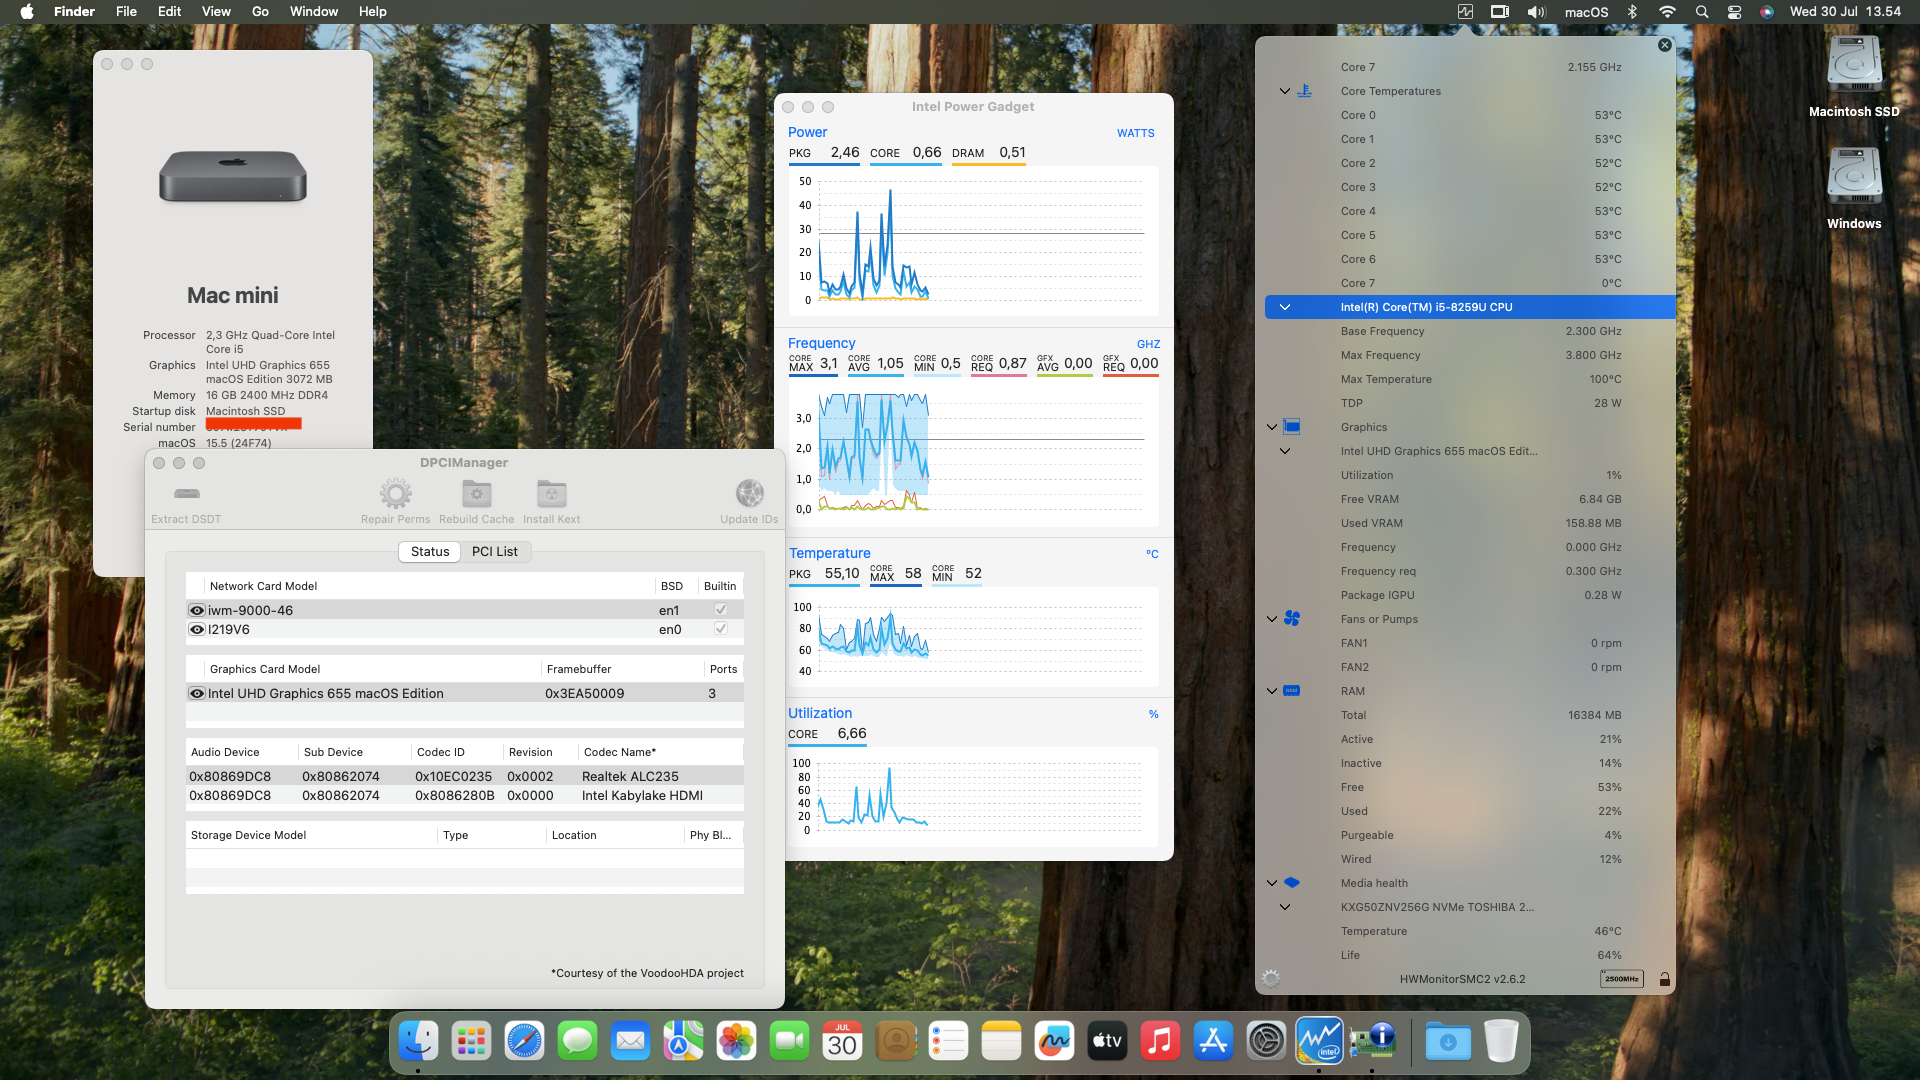
Task: Click the Rebuild Cache icon
Action: point(476,498)
